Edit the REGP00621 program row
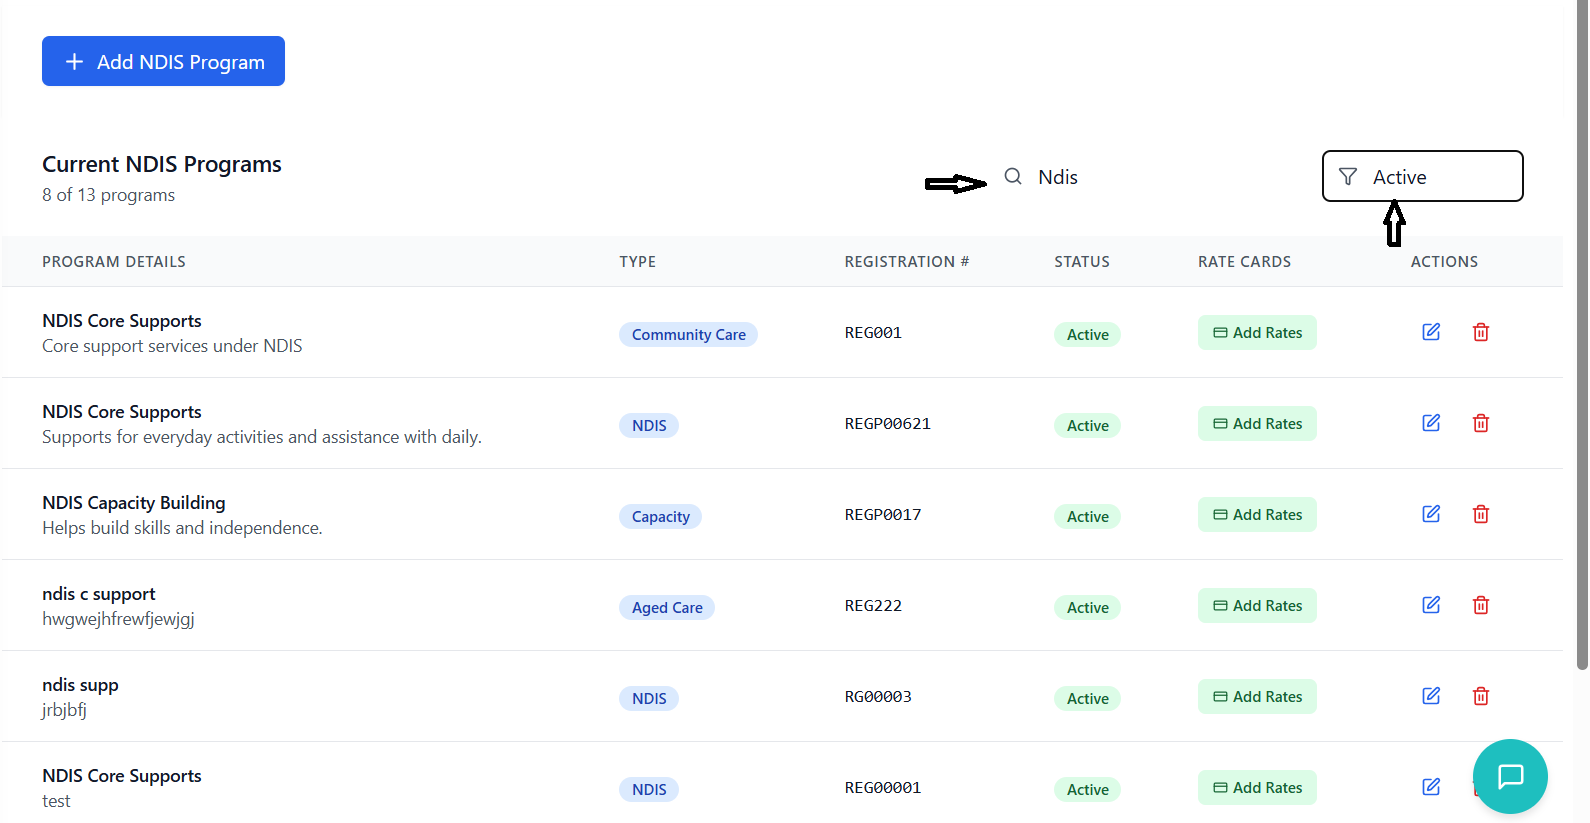This screenshot has height=823, width=1590. click(x=1431, y=423)
